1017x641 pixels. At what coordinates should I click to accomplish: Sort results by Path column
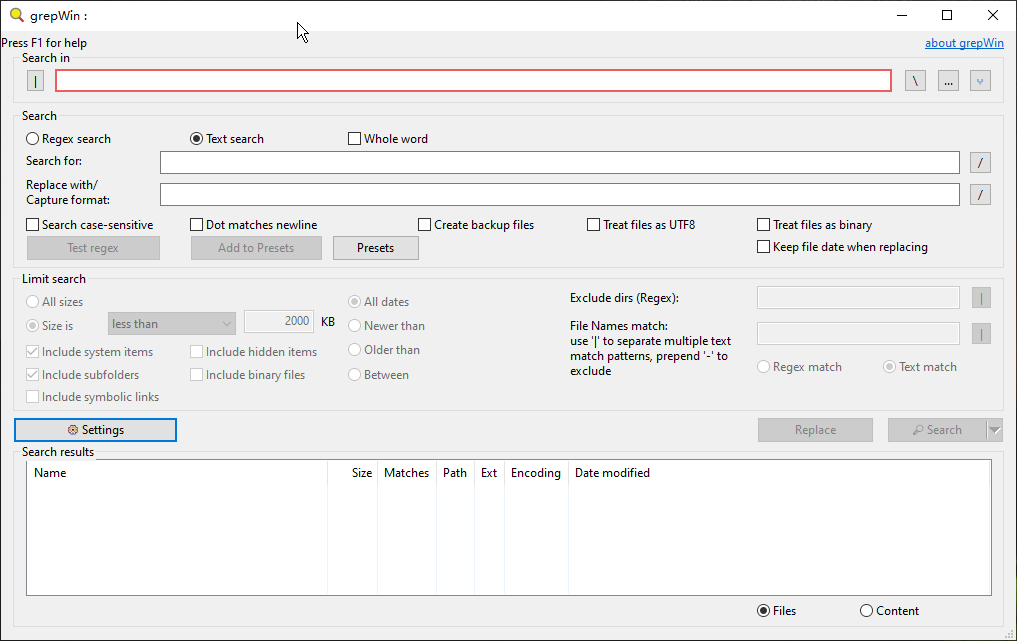455,473
